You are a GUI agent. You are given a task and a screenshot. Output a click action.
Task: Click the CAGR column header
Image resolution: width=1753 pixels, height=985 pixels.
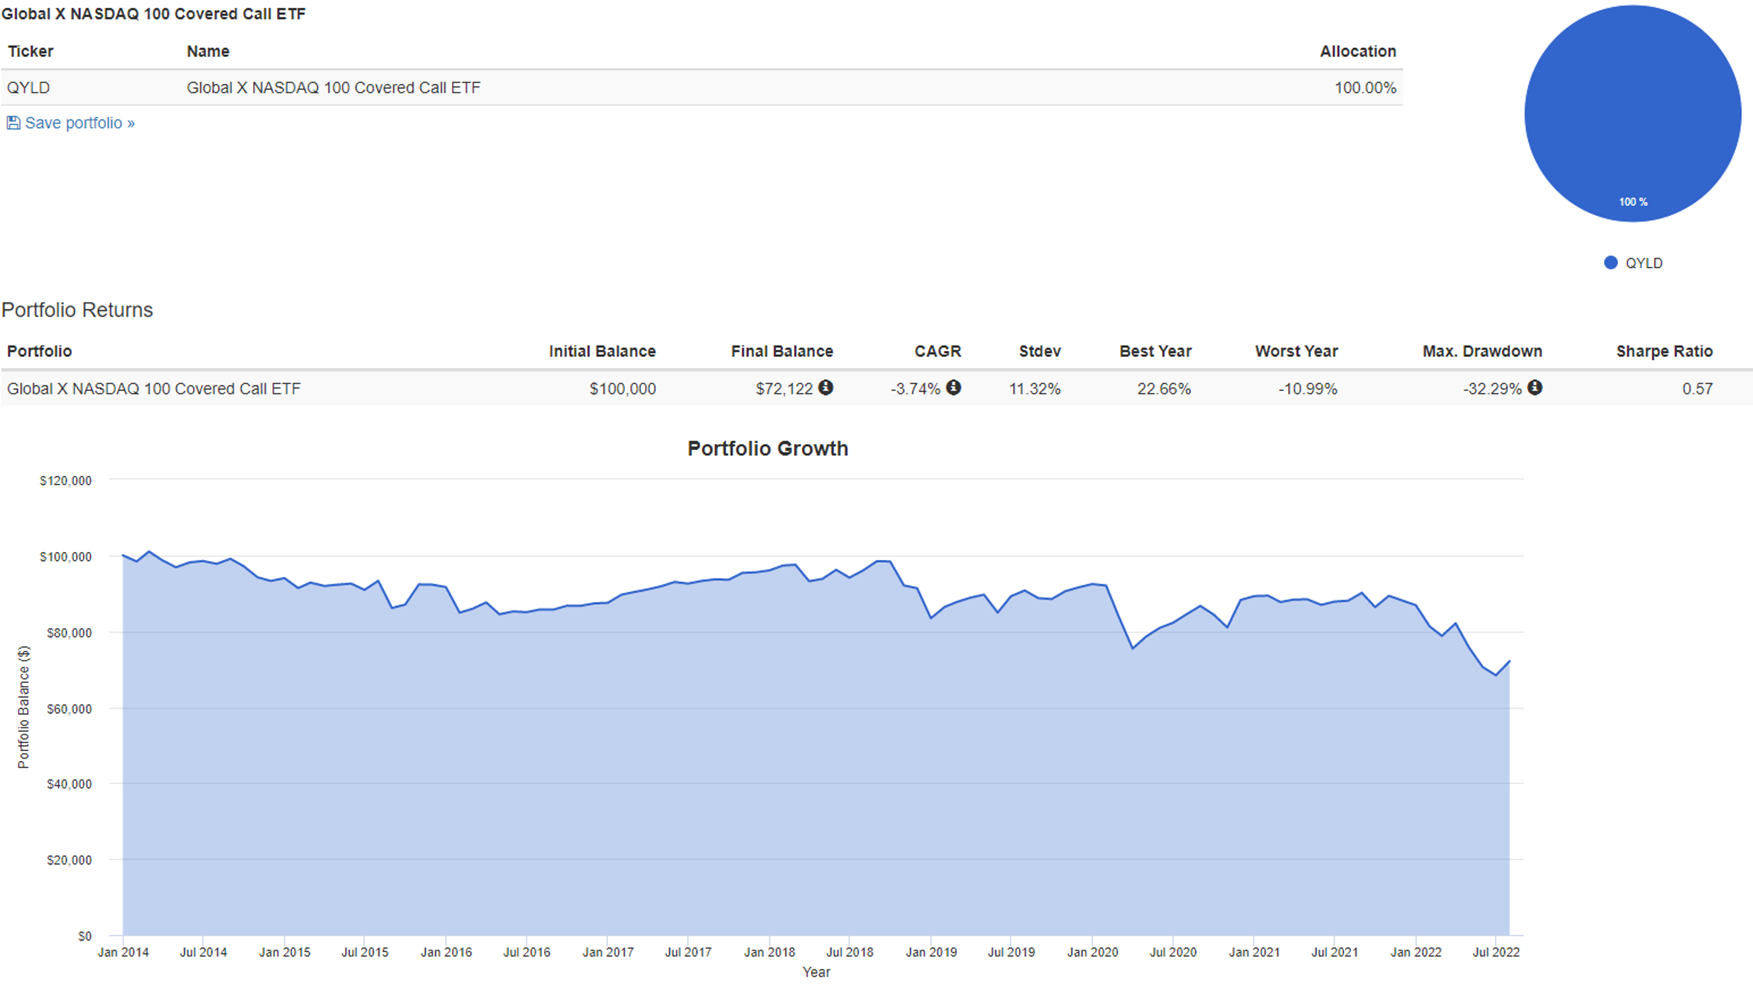[938, 351]
